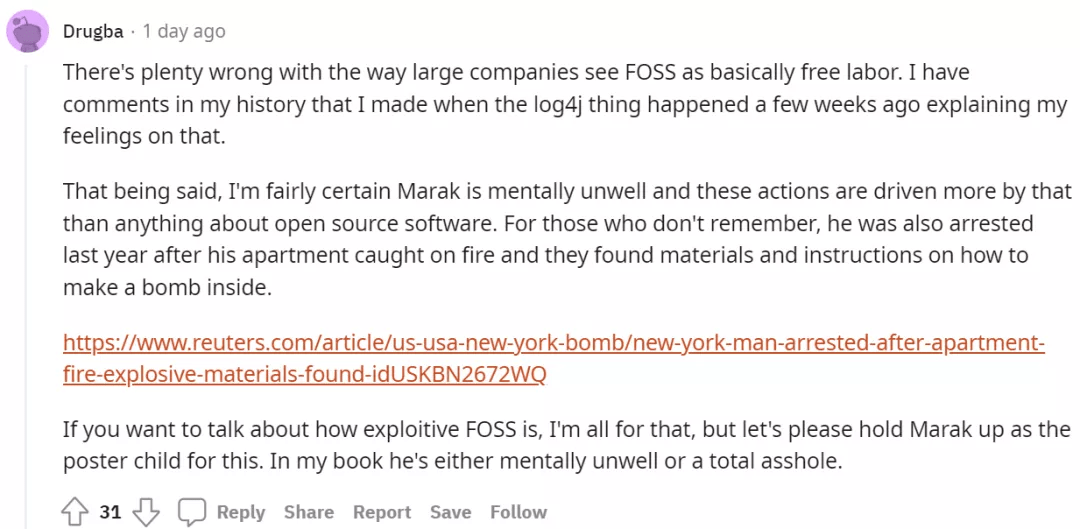
Task: Follow this comment thread
Action: coord(518,512)
